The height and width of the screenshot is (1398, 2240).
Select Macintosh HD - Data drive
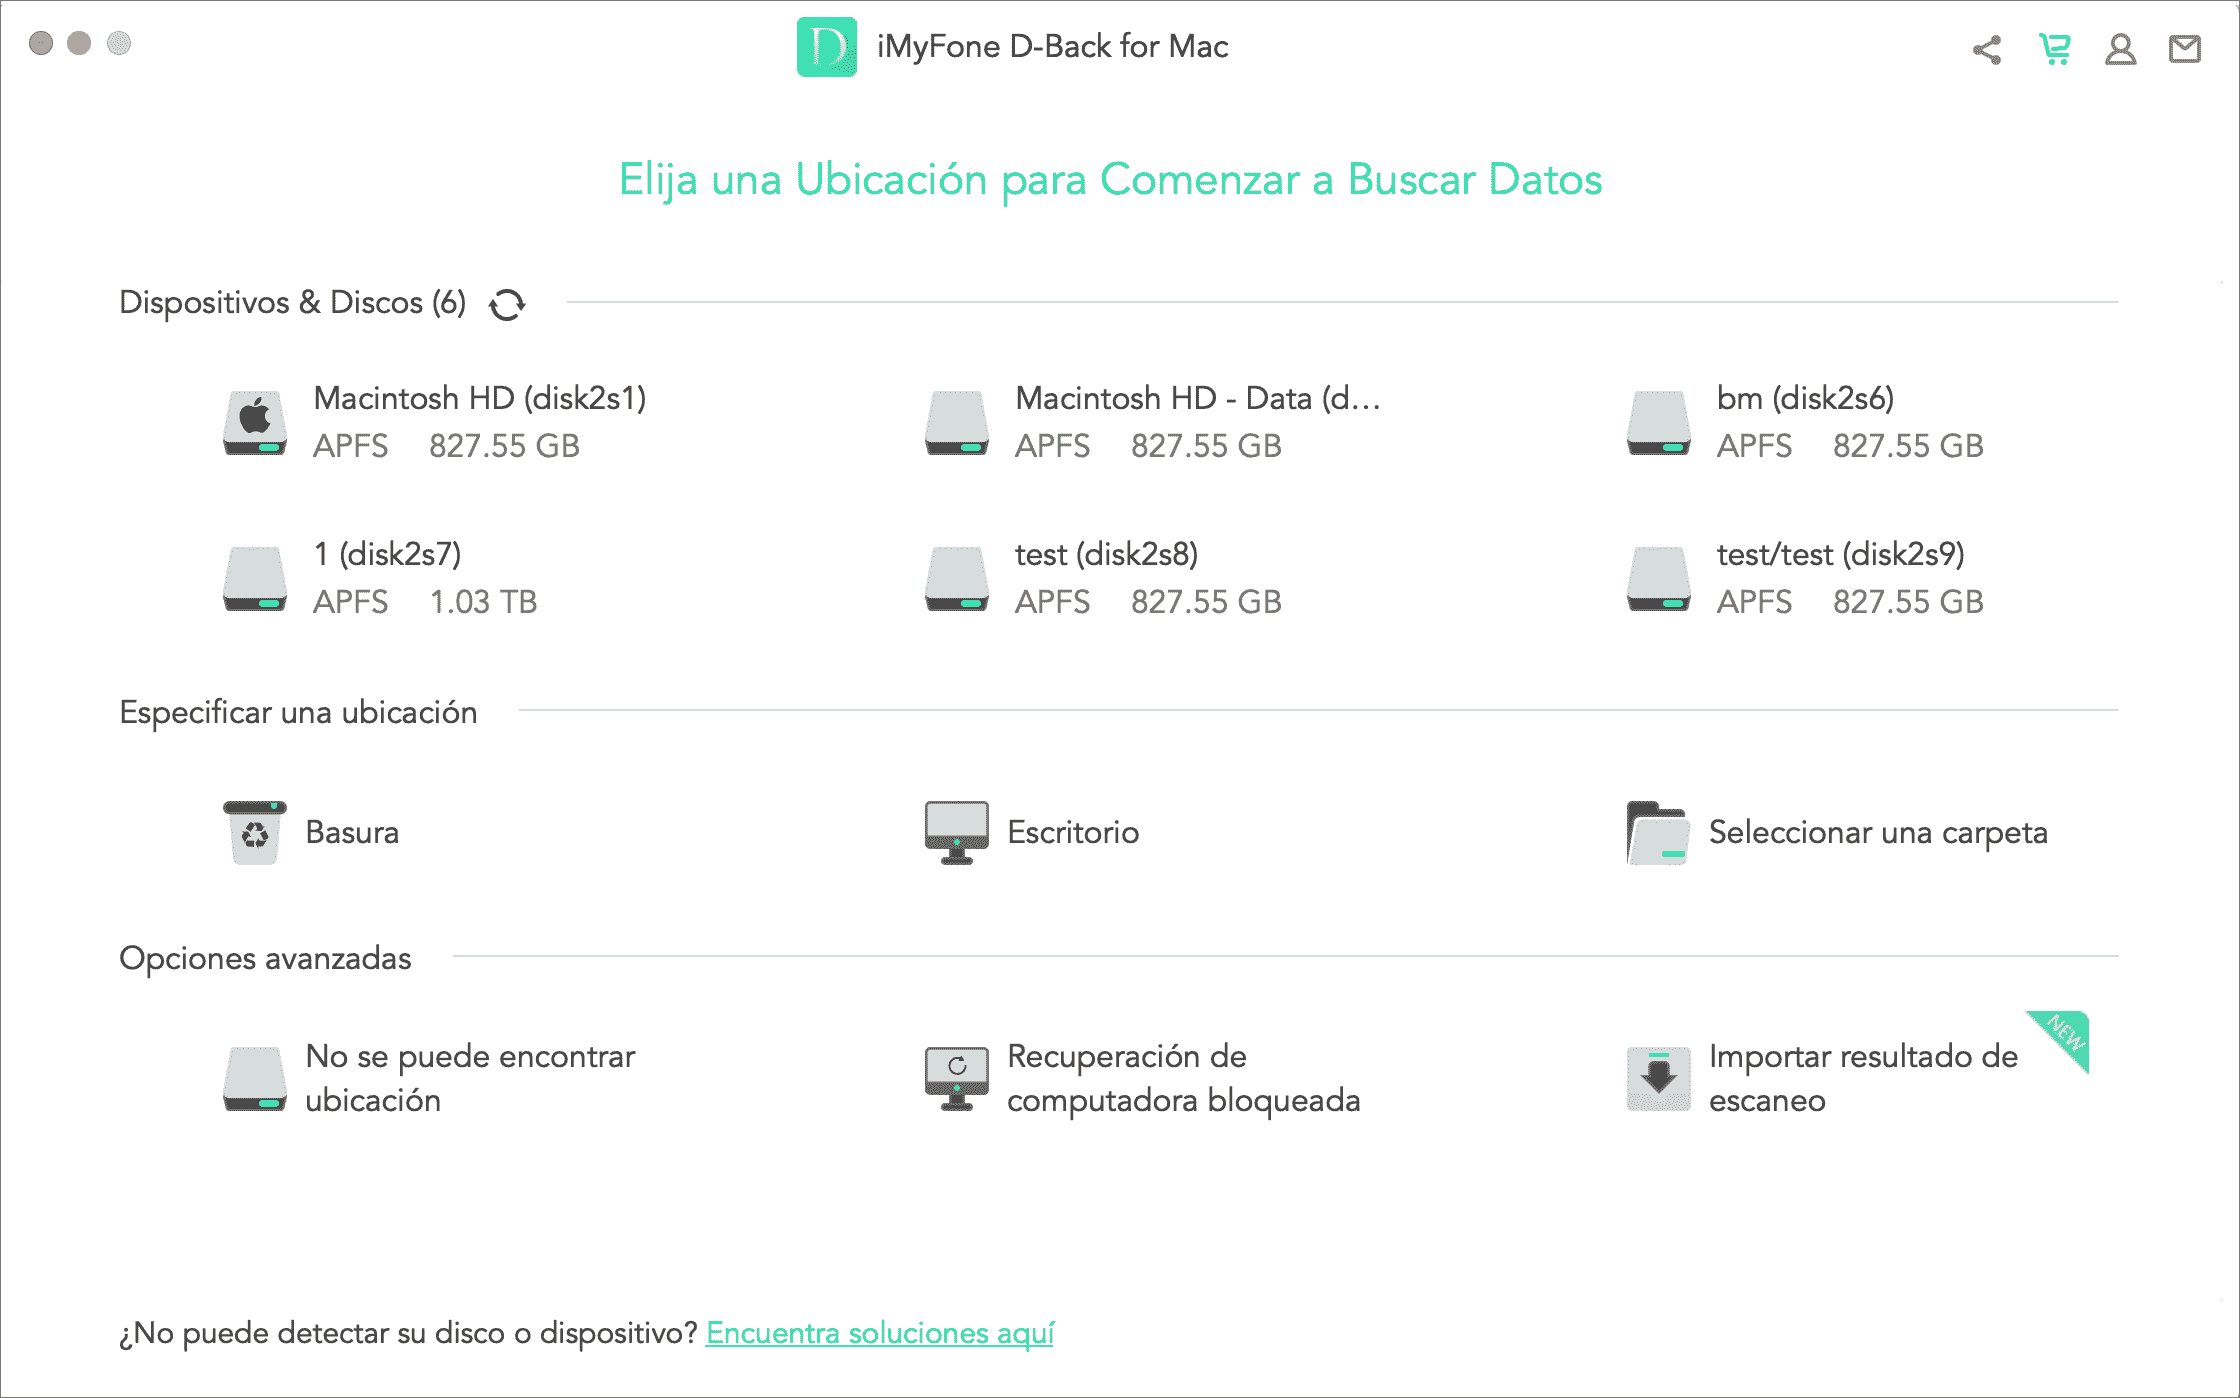(1150, 422)
